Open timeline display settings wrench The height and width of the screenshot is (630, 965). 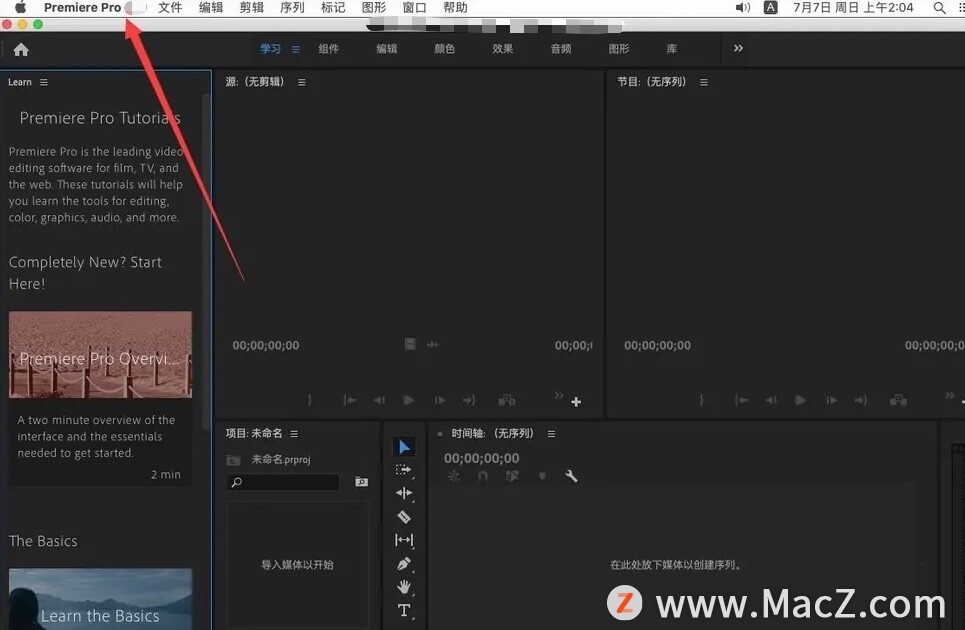tap(571, 476)
